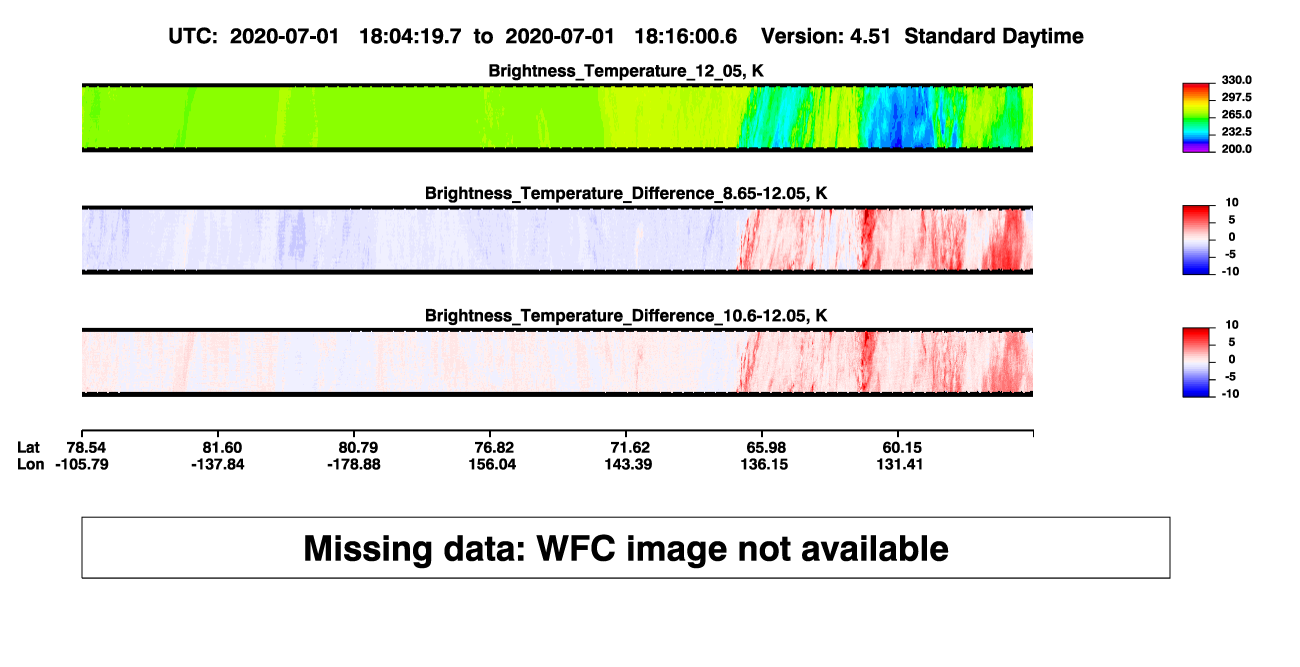Click longitude value -137.84
Image resolution: width=1300 pixels, height=667 pixels.
pos(218,465)
